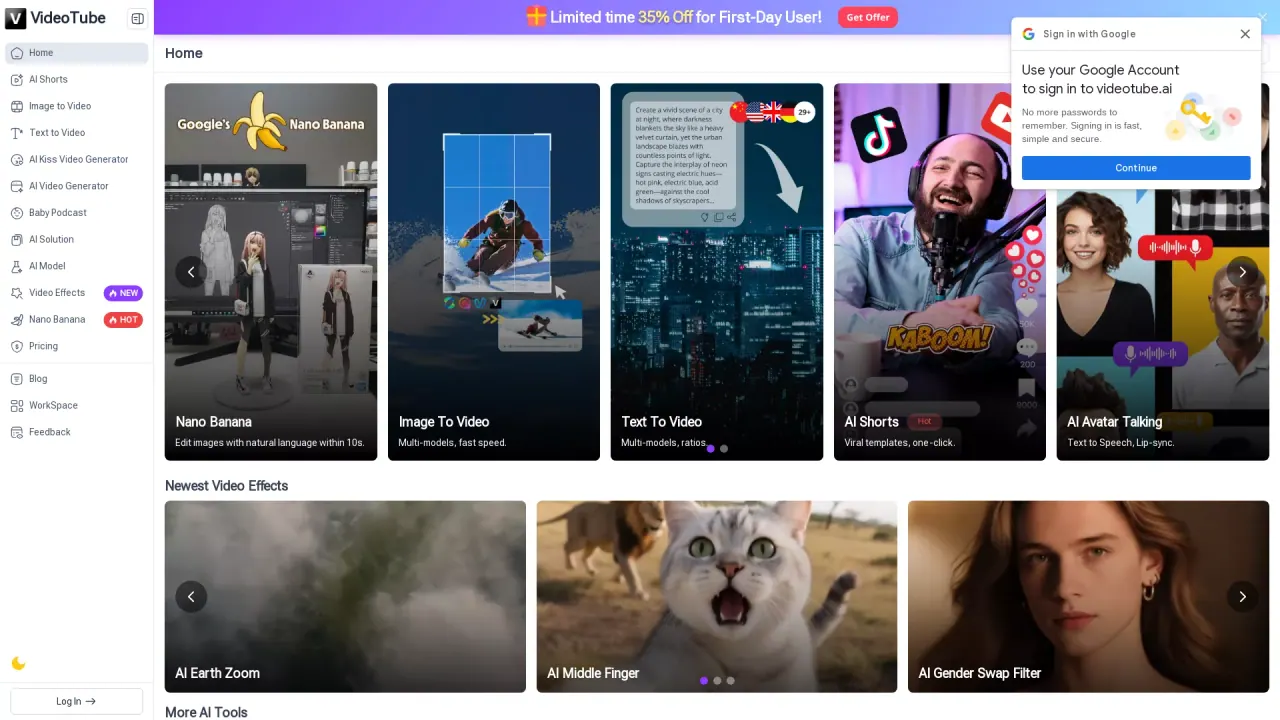This screenshot has width=1280, height=720.
Task: Click the NEW badge beside Video Effects
Action: point(123,293)
